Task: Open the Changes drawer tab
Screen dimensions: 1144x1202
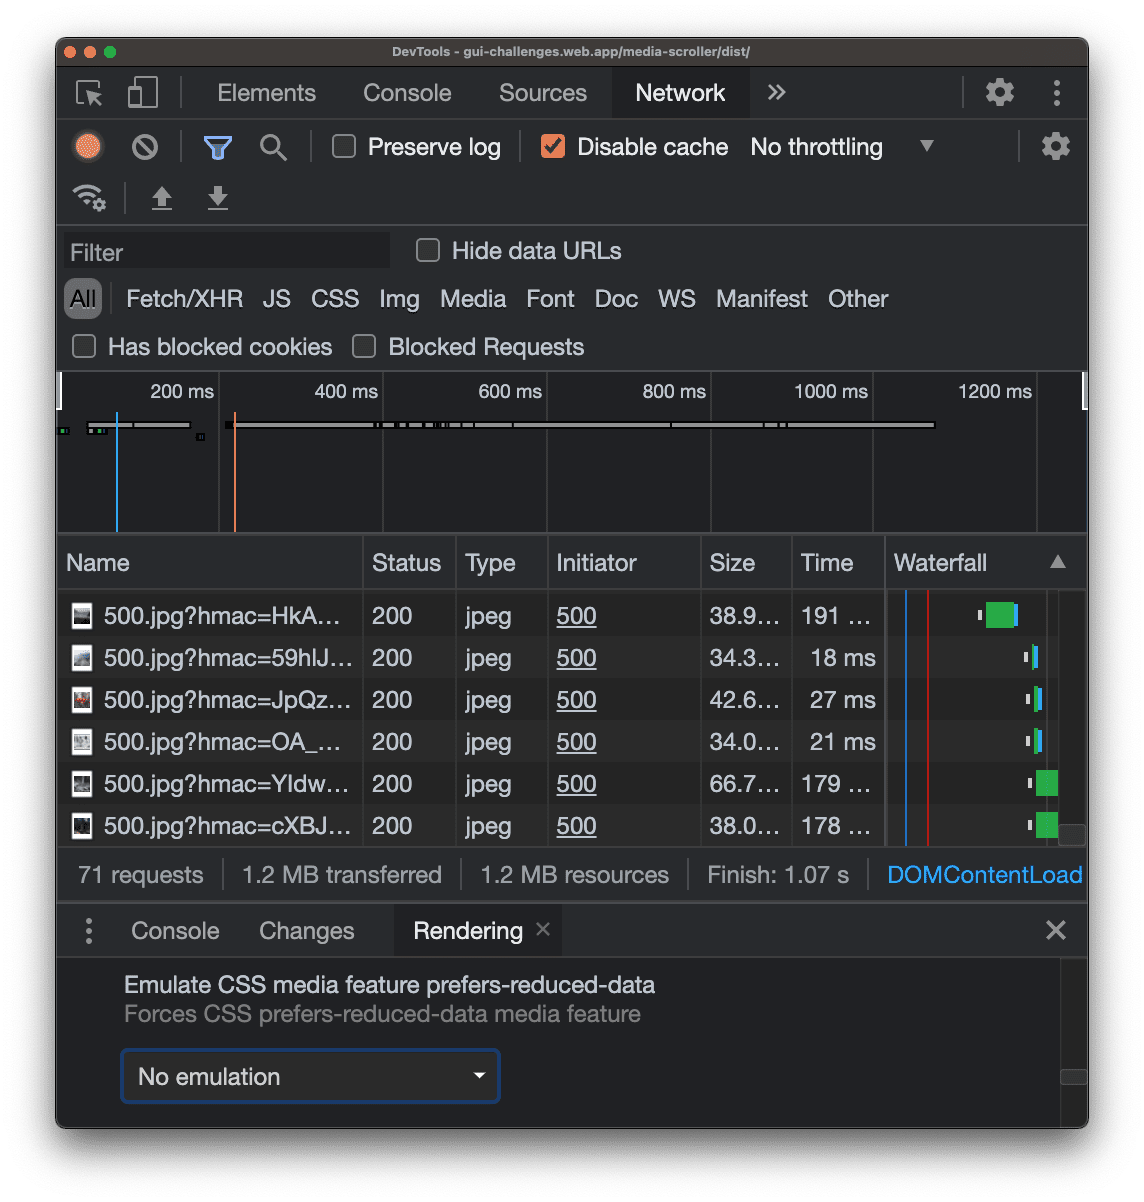Action: coord(306,930)
